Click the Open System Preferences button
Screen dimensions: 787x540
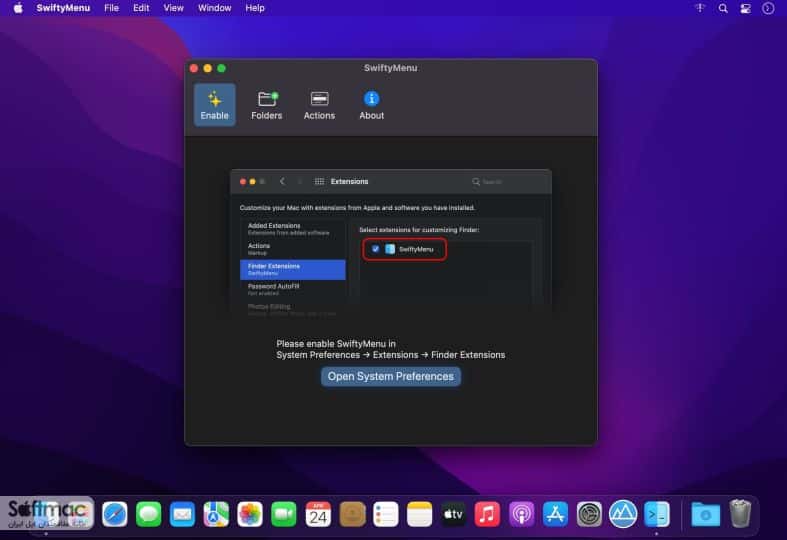point(390,376)
